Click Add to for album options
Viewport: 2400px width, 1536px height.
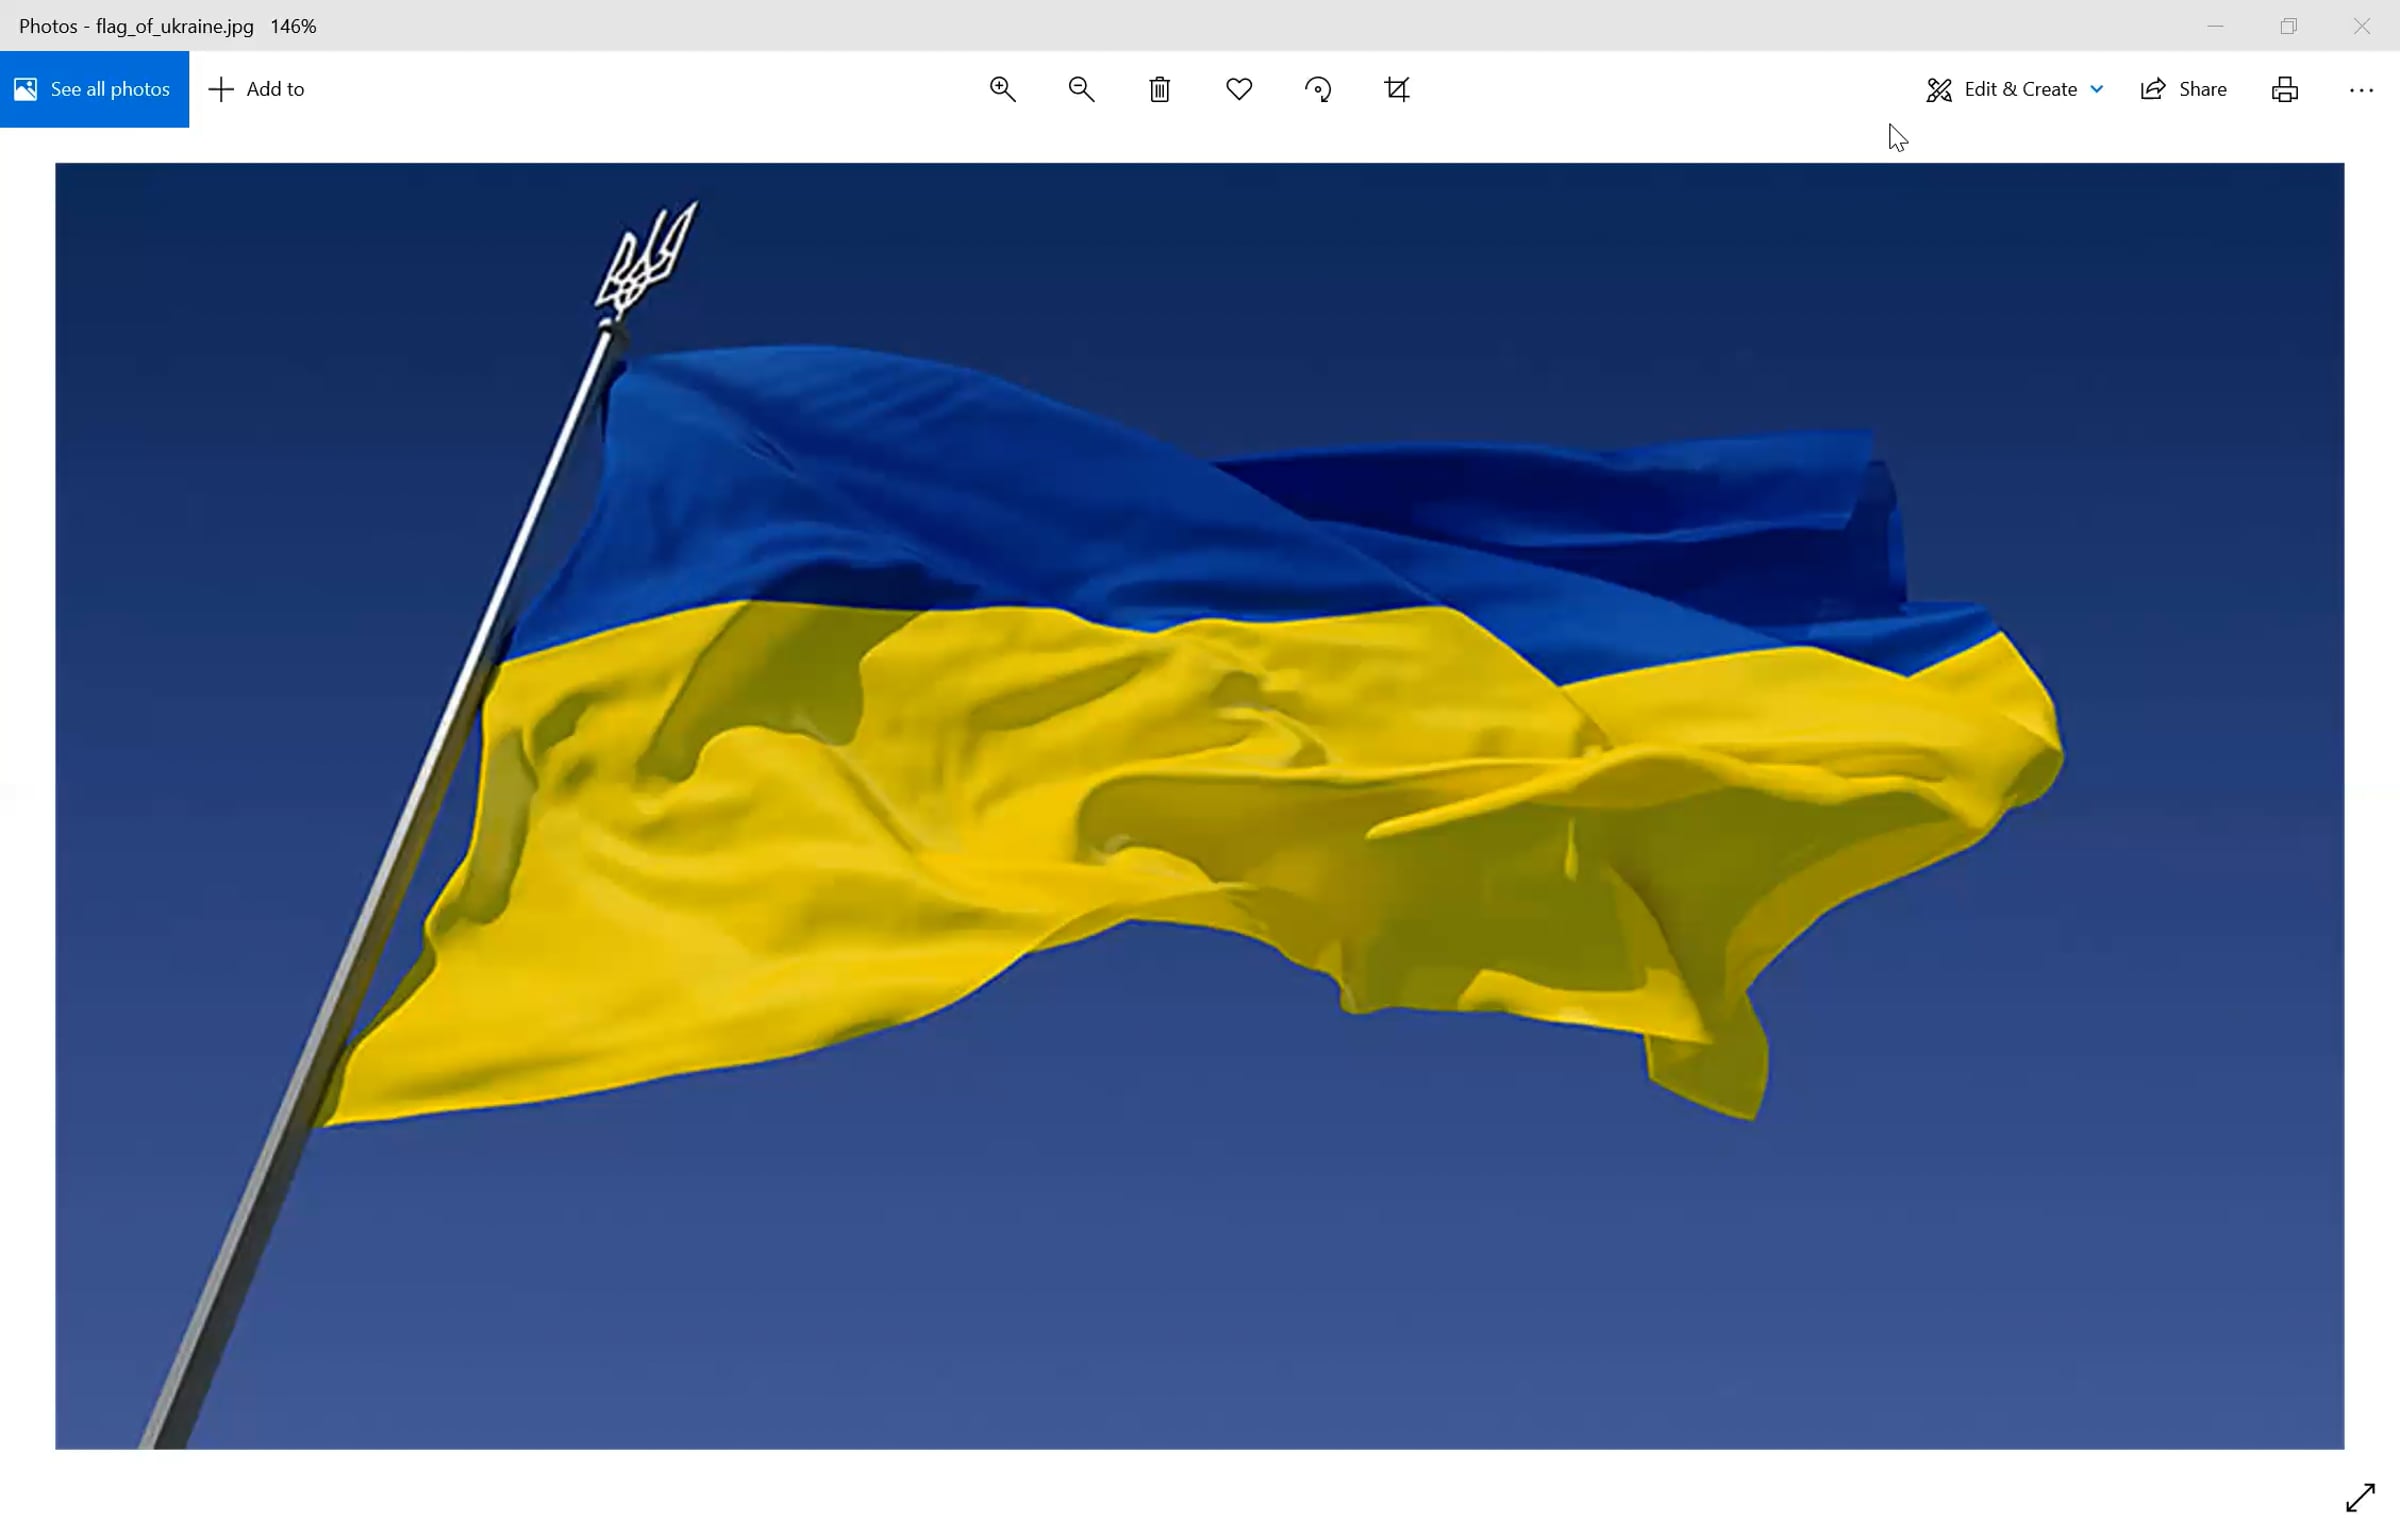click(x=275, y=89)
